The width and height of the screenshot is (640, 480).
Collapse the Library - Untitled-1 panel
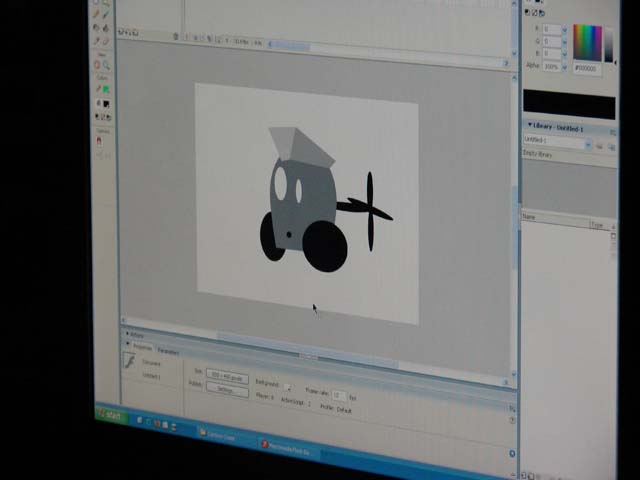(530, 126)
